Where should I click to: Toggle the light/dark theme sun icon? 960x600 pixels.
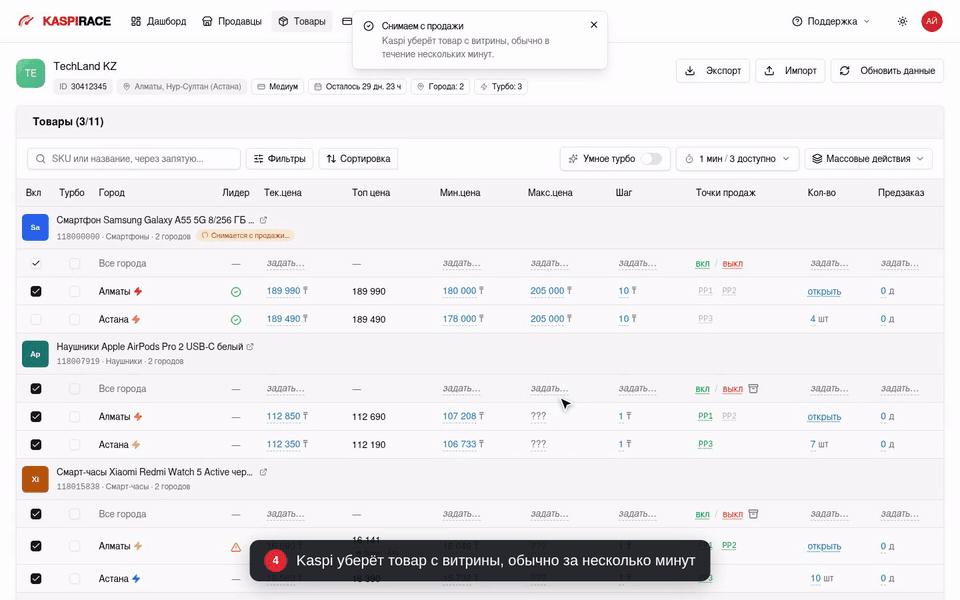(902, 21)
